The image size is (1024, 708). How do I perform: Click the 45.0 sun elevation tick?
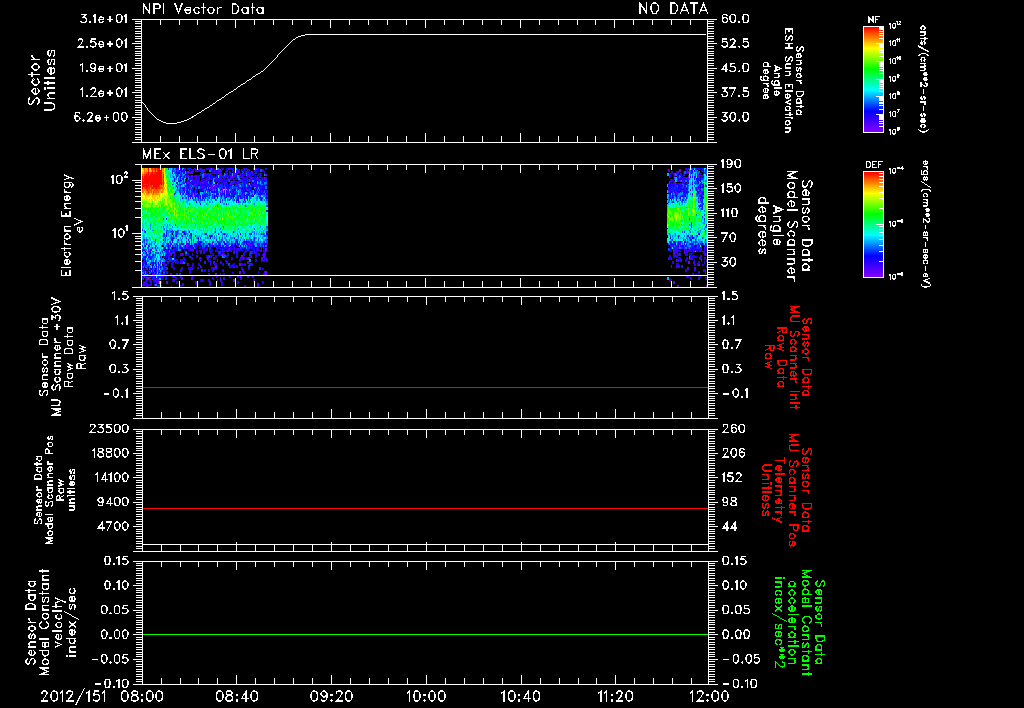(735, 68)
